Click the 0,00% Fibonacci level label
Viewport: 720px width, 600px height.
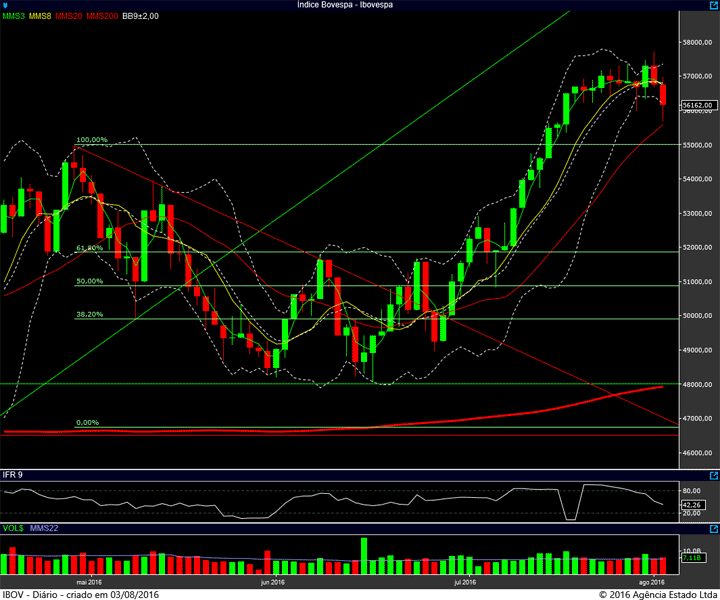[87, 422]
